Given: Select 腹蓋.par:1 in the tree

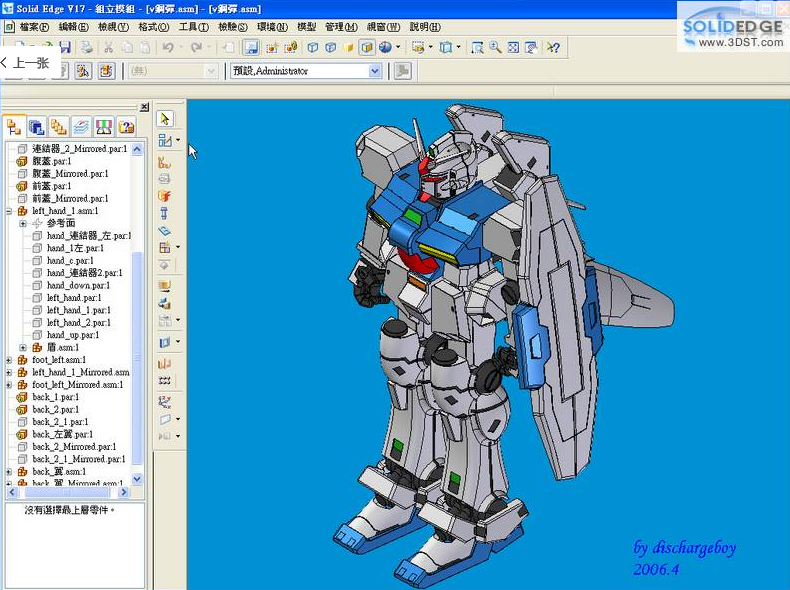Looking at the screenshot, I should coord(51,161).
